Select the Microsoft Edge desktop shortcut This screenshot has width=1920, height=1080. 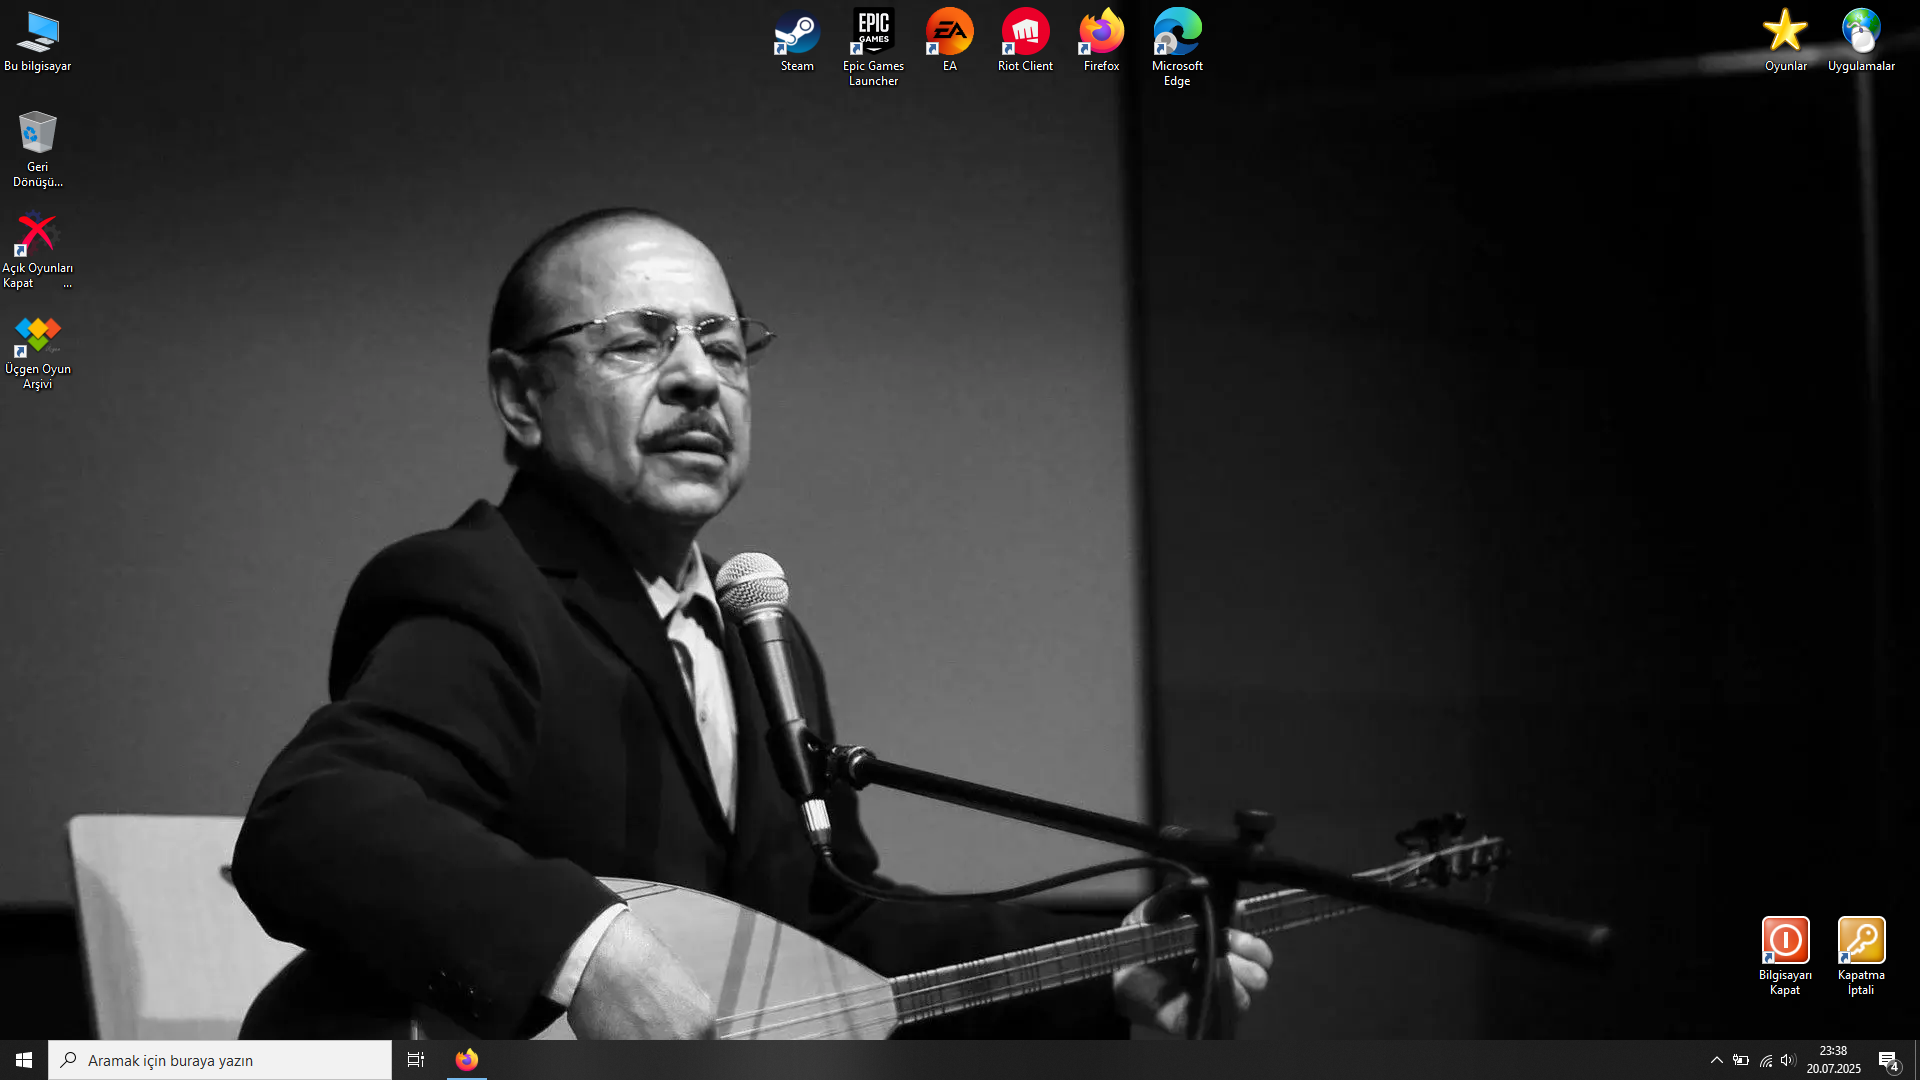point(1177,47)
